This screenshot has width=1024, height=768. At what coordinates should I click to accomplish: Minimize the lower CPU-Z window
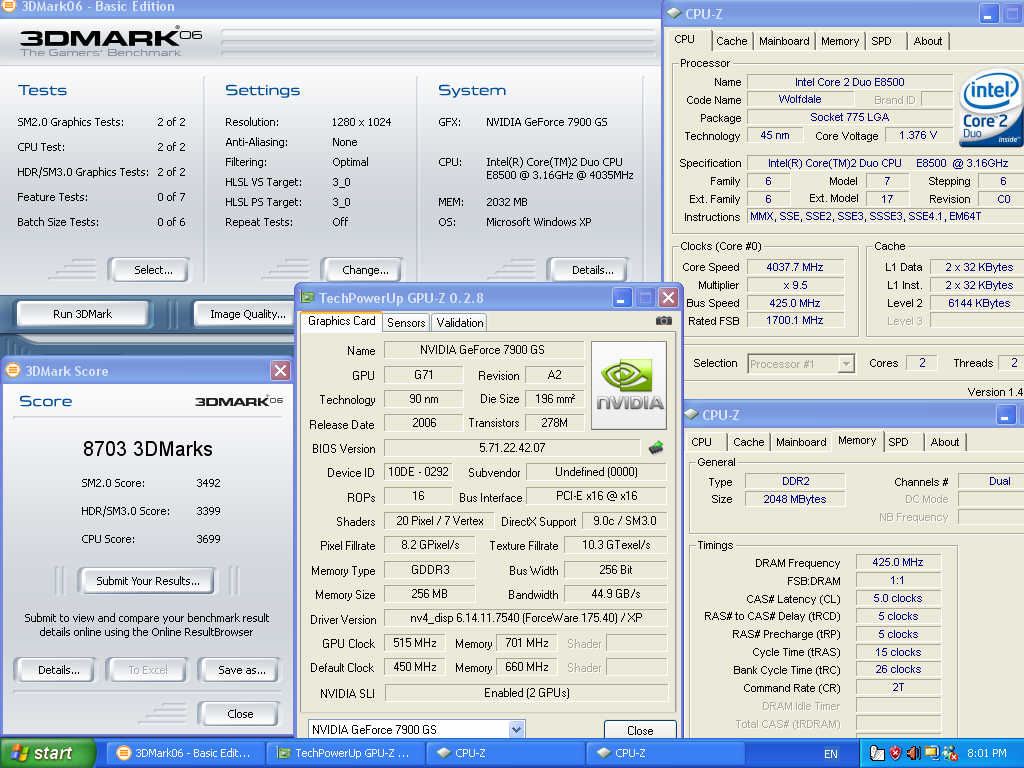click(1005, 415)
